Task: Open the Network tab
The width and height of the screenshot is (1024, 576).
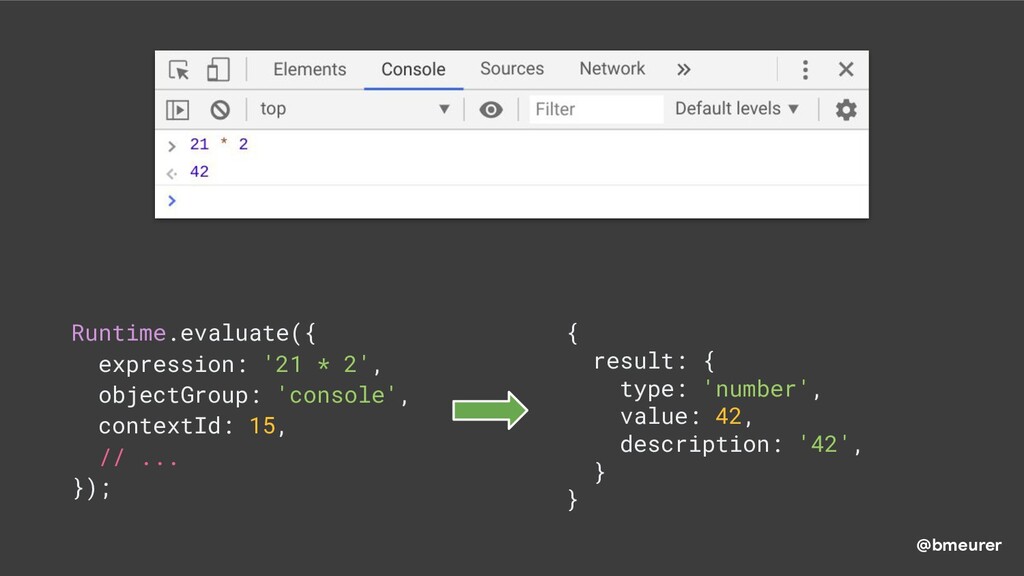Action: coord(612,69)
